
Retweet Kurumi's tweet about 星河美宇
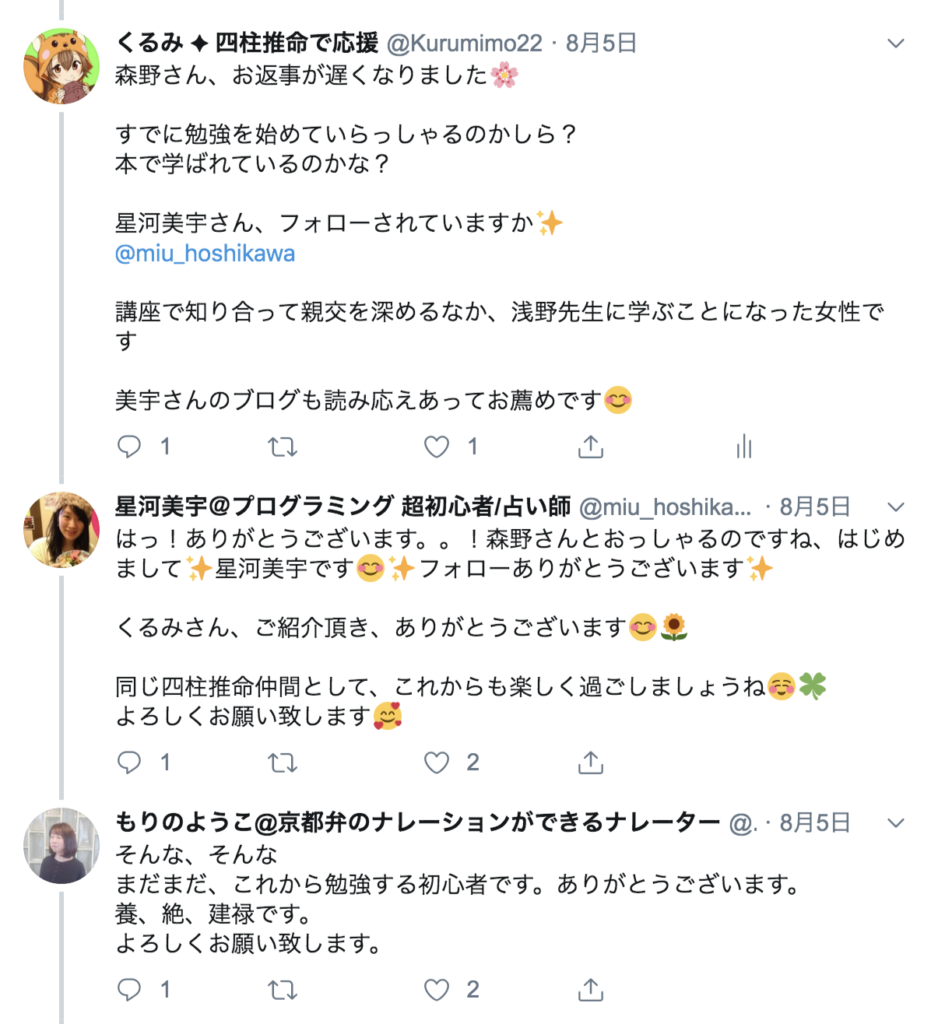click(x=284, y=447)
